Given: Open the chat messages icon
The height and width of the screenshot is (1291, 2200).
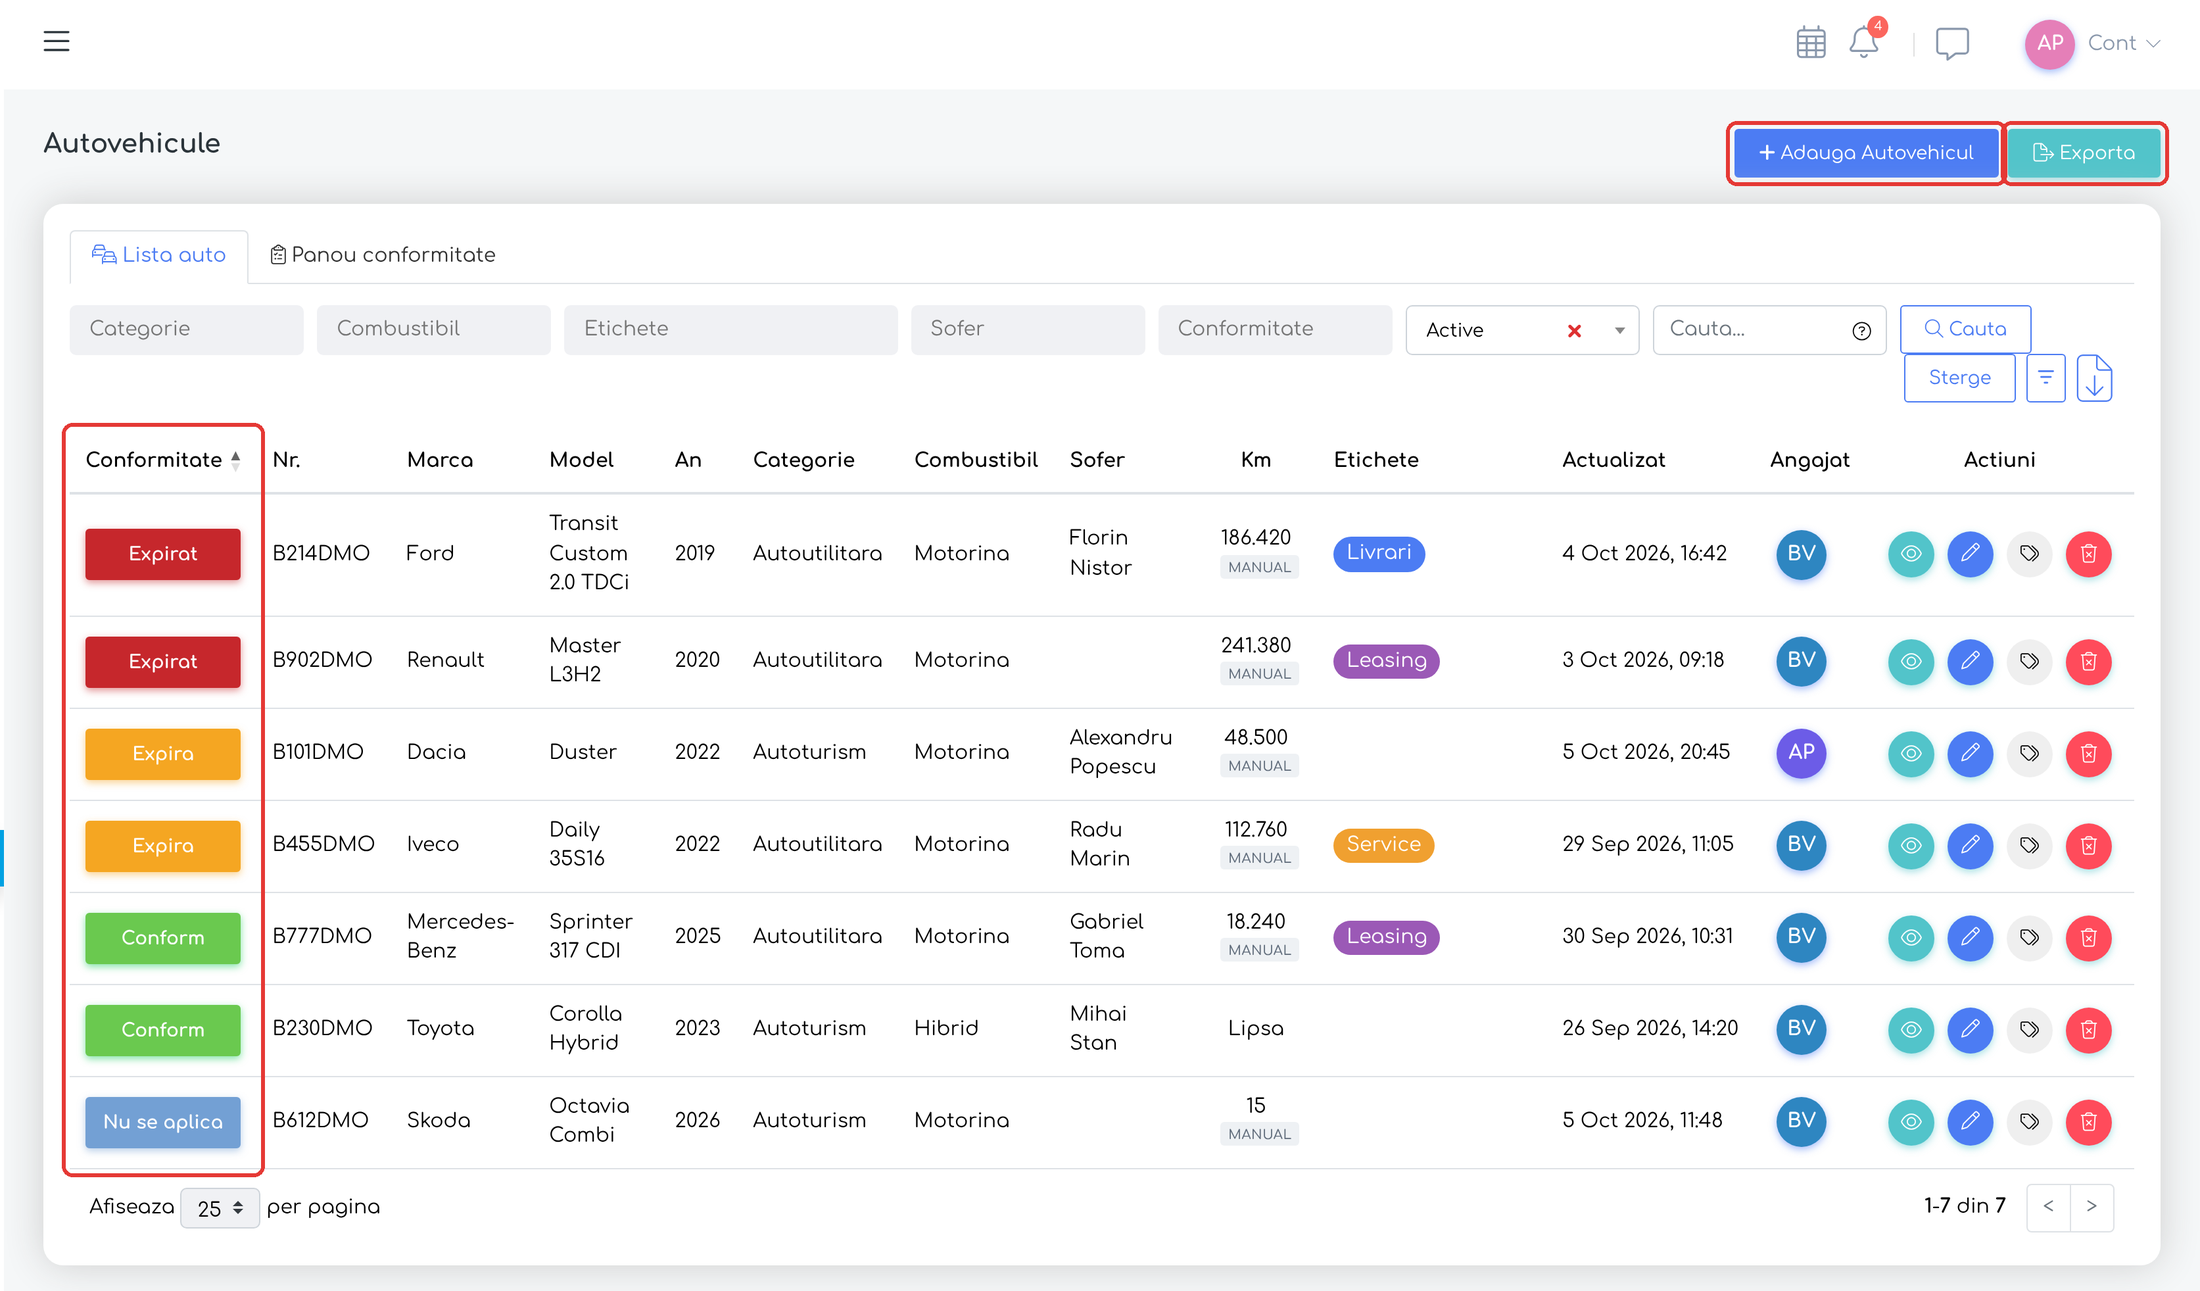Looking at the screenshot, I should tap(1952, 43).
